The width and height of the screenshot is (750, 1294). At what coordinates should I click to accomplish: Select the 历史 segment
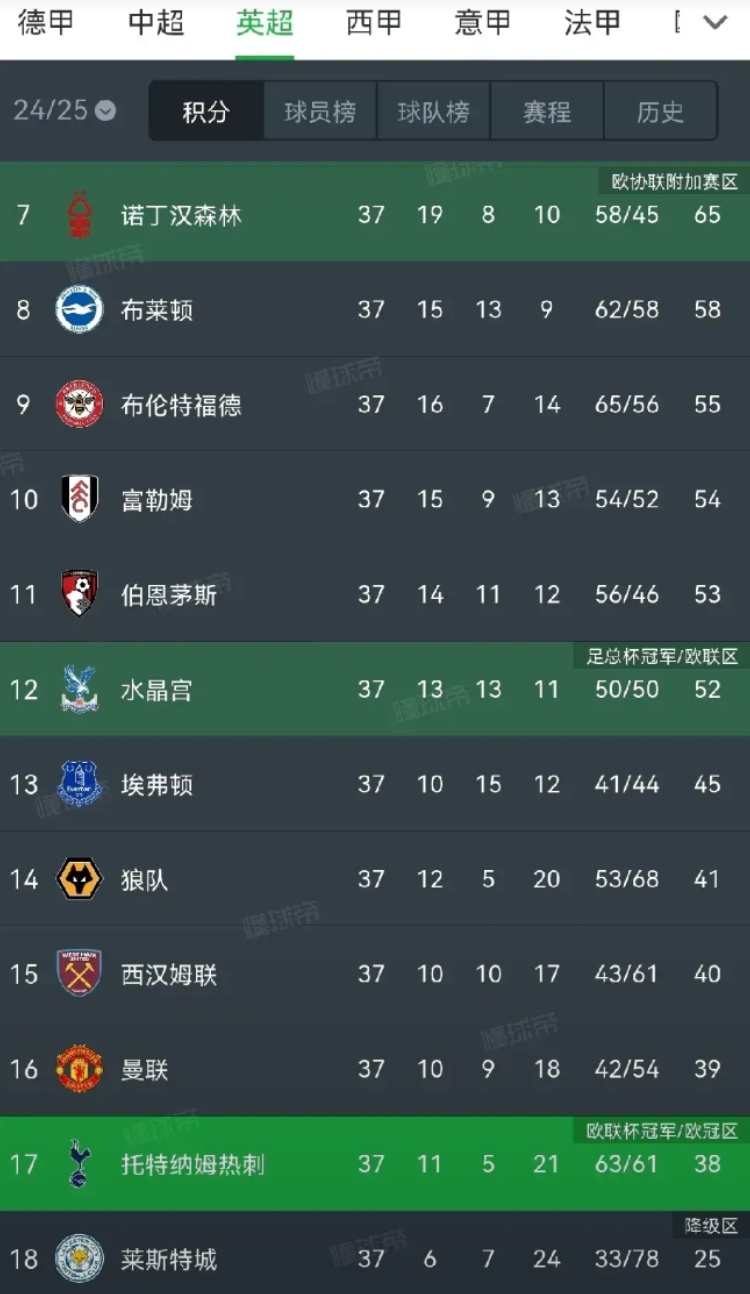tap(660, 111)
